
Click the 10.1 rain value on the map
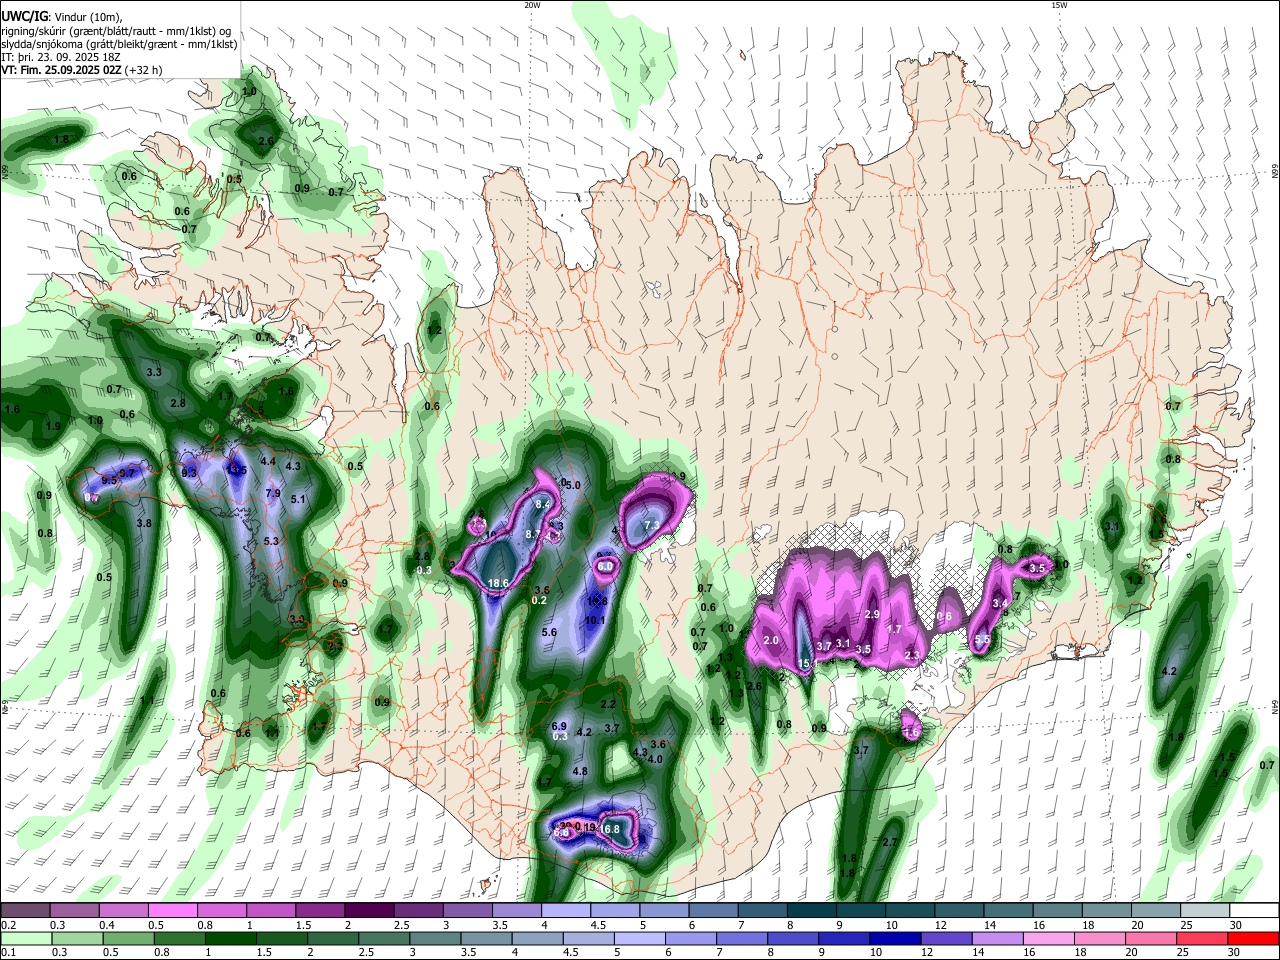tap(595, 620)
